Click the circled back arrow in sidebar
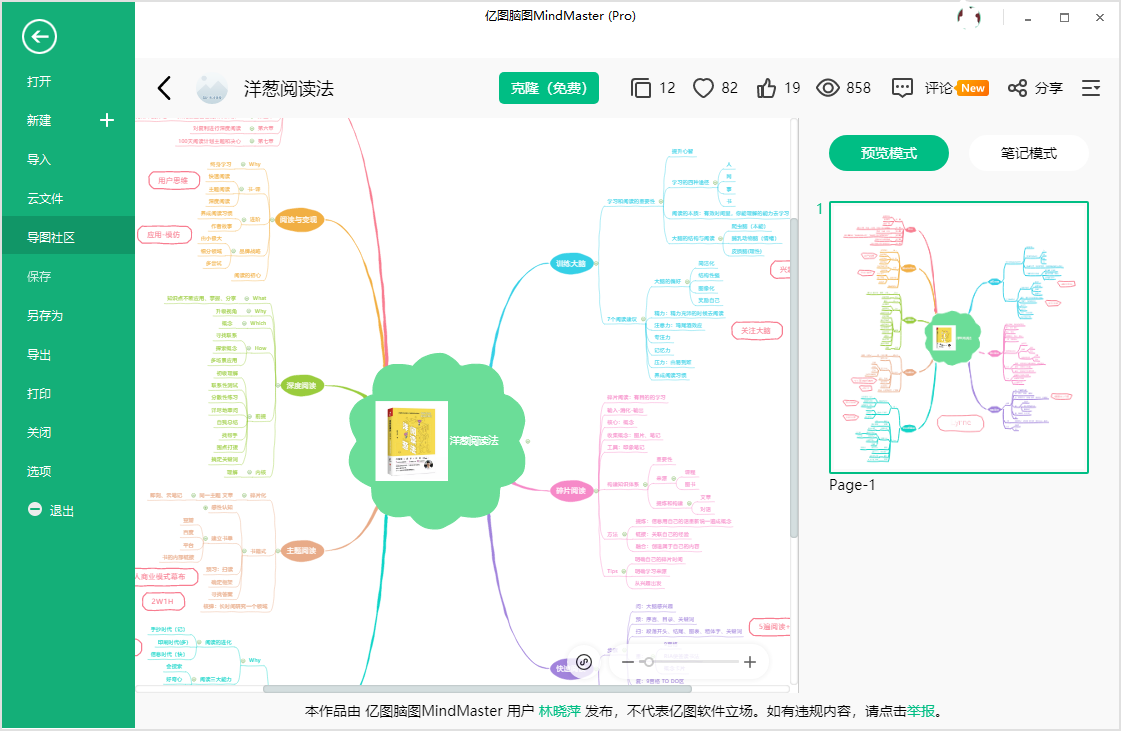1121x731 pixels. coord(39,36)
